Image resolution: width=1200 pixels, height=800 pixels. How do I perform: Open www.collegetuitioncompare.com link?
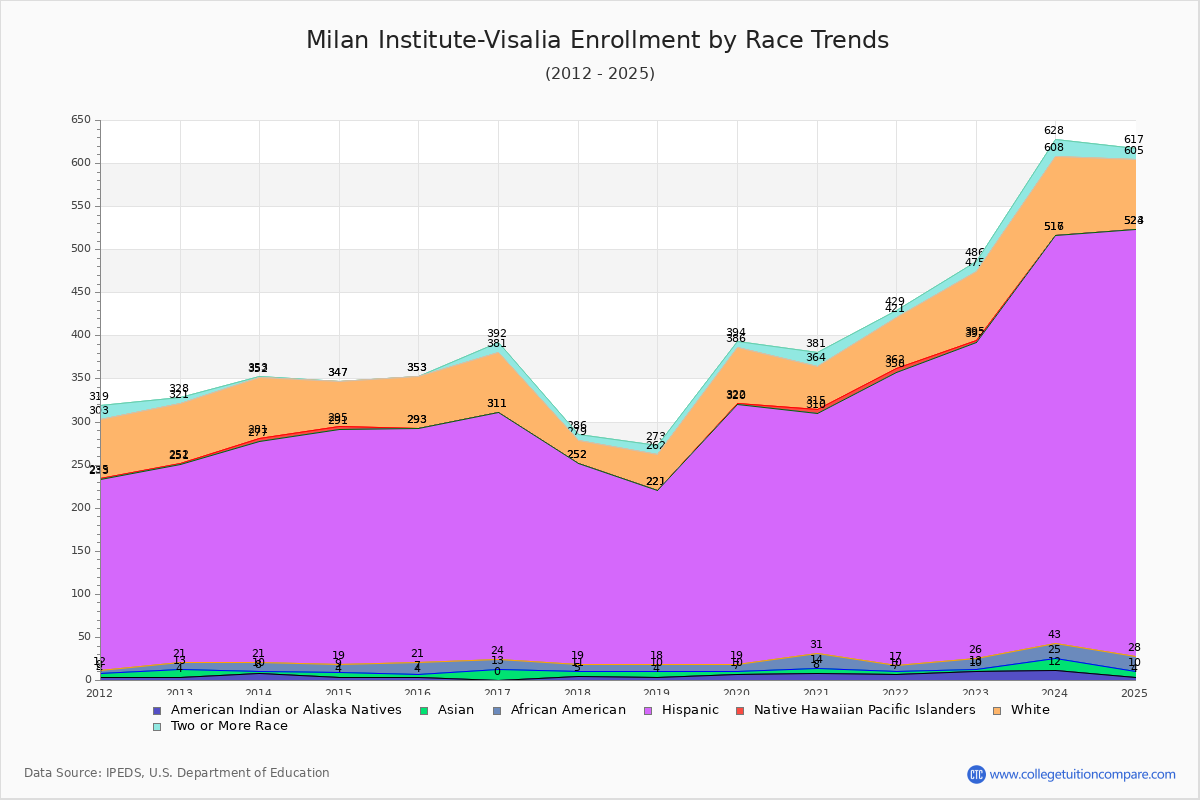1083,774
